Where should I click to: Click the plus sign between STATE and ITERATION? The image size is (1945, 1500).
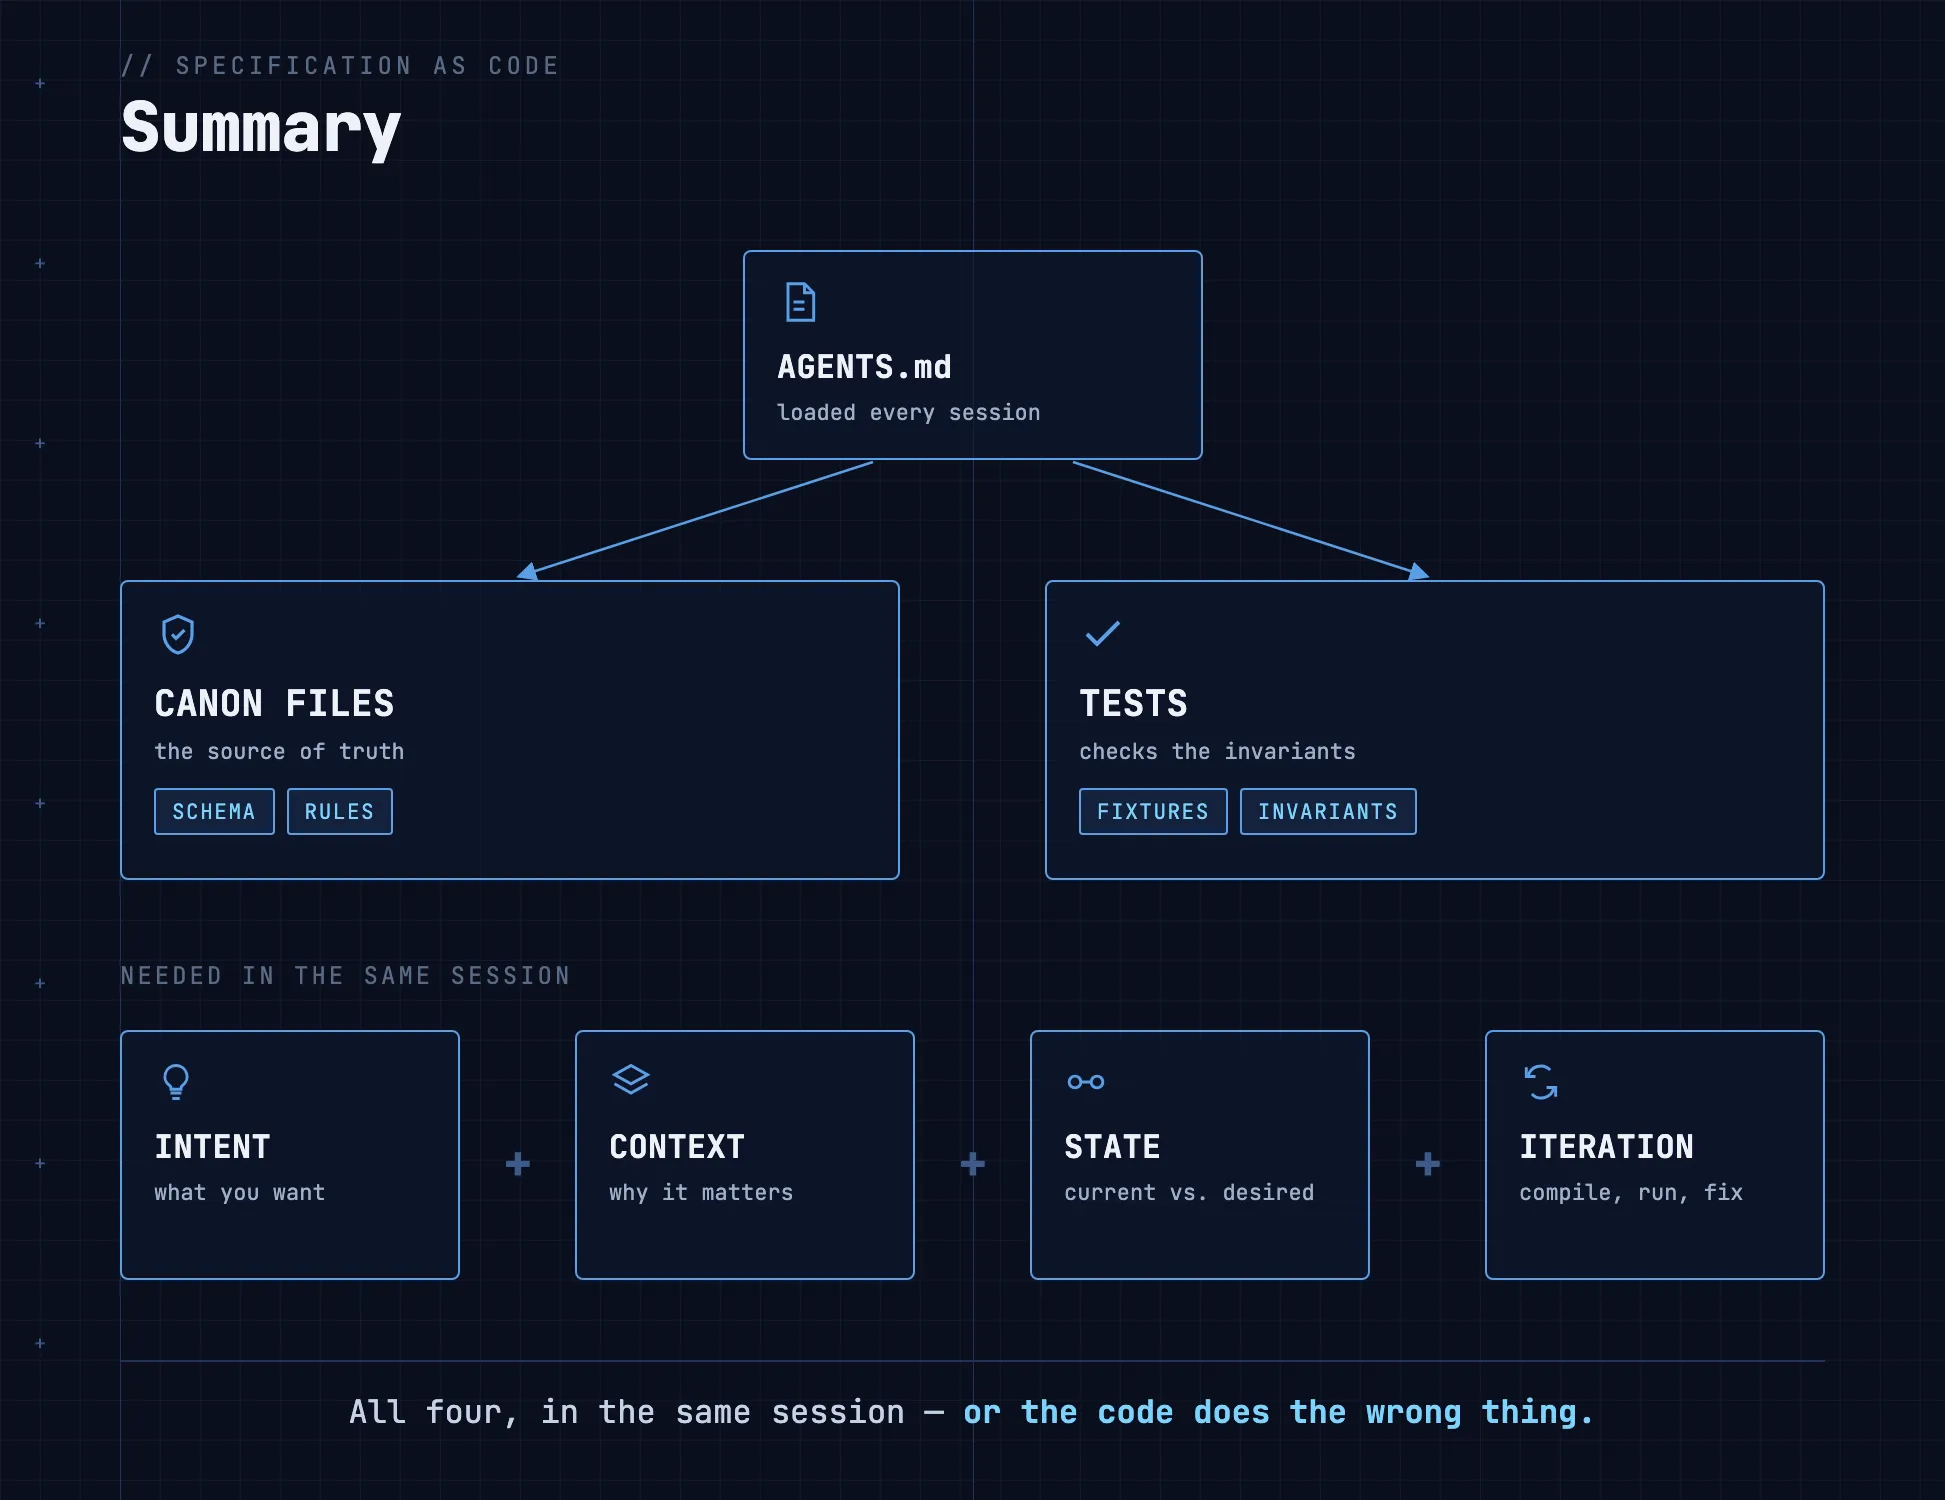coord(1428,1164)
